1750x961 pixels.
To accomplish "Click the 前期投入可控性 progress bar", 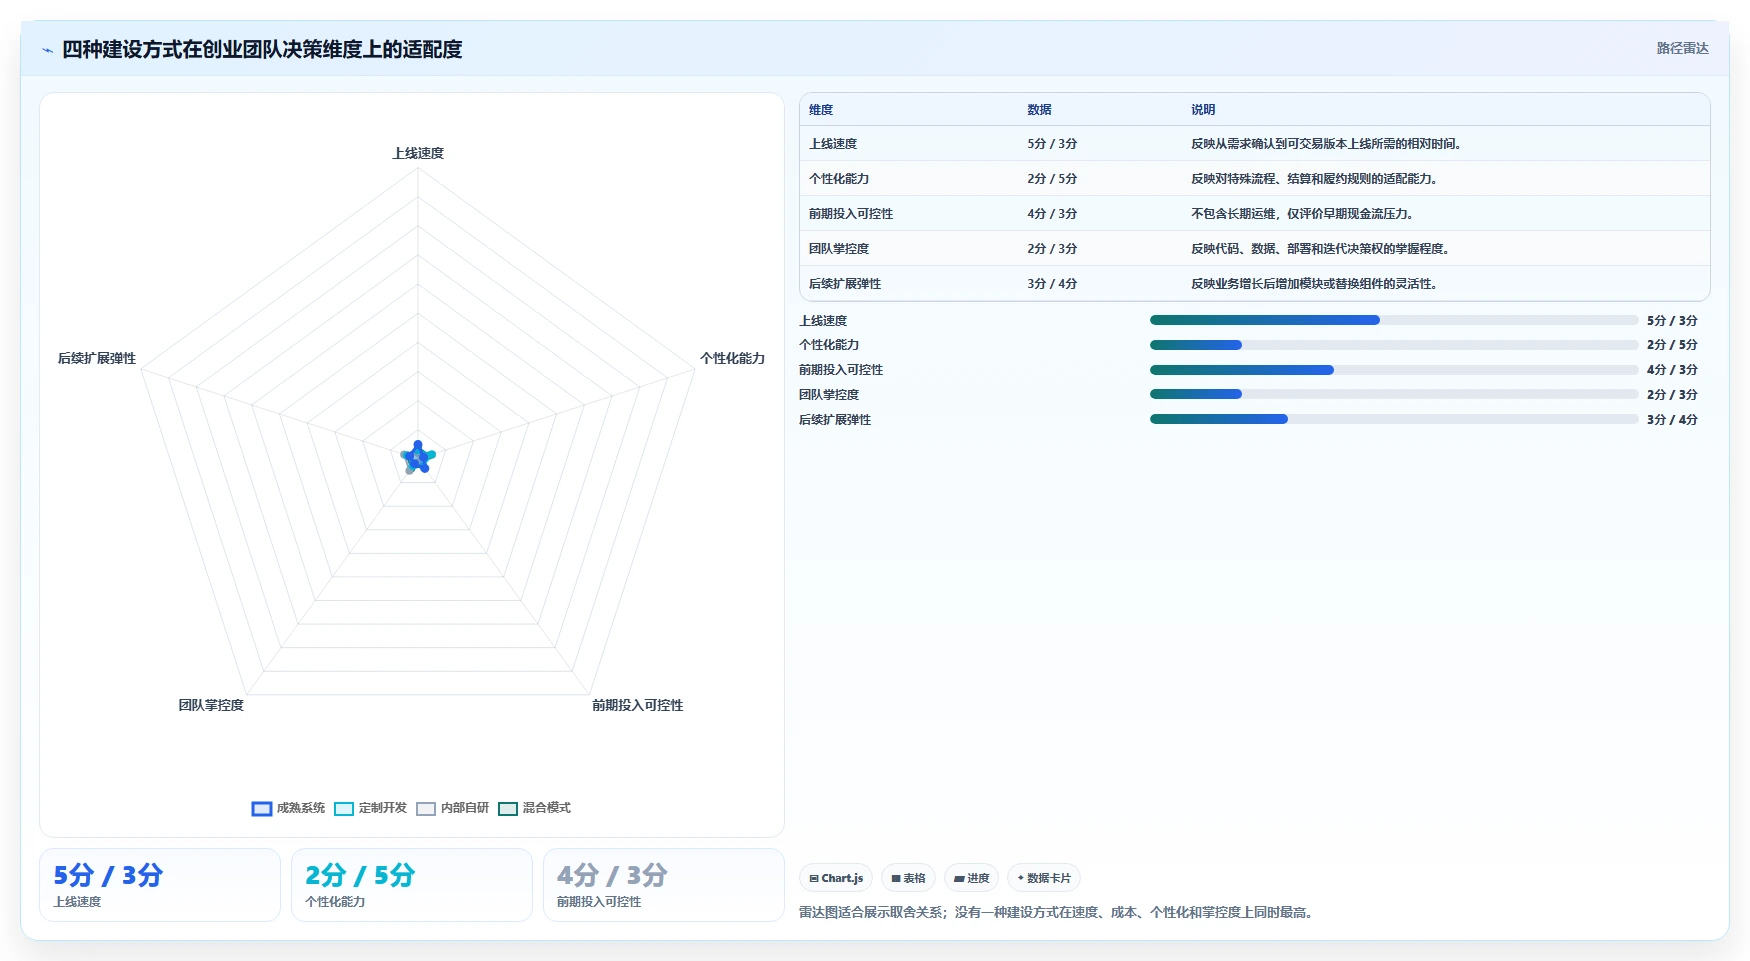I will tap(1394, 370).
